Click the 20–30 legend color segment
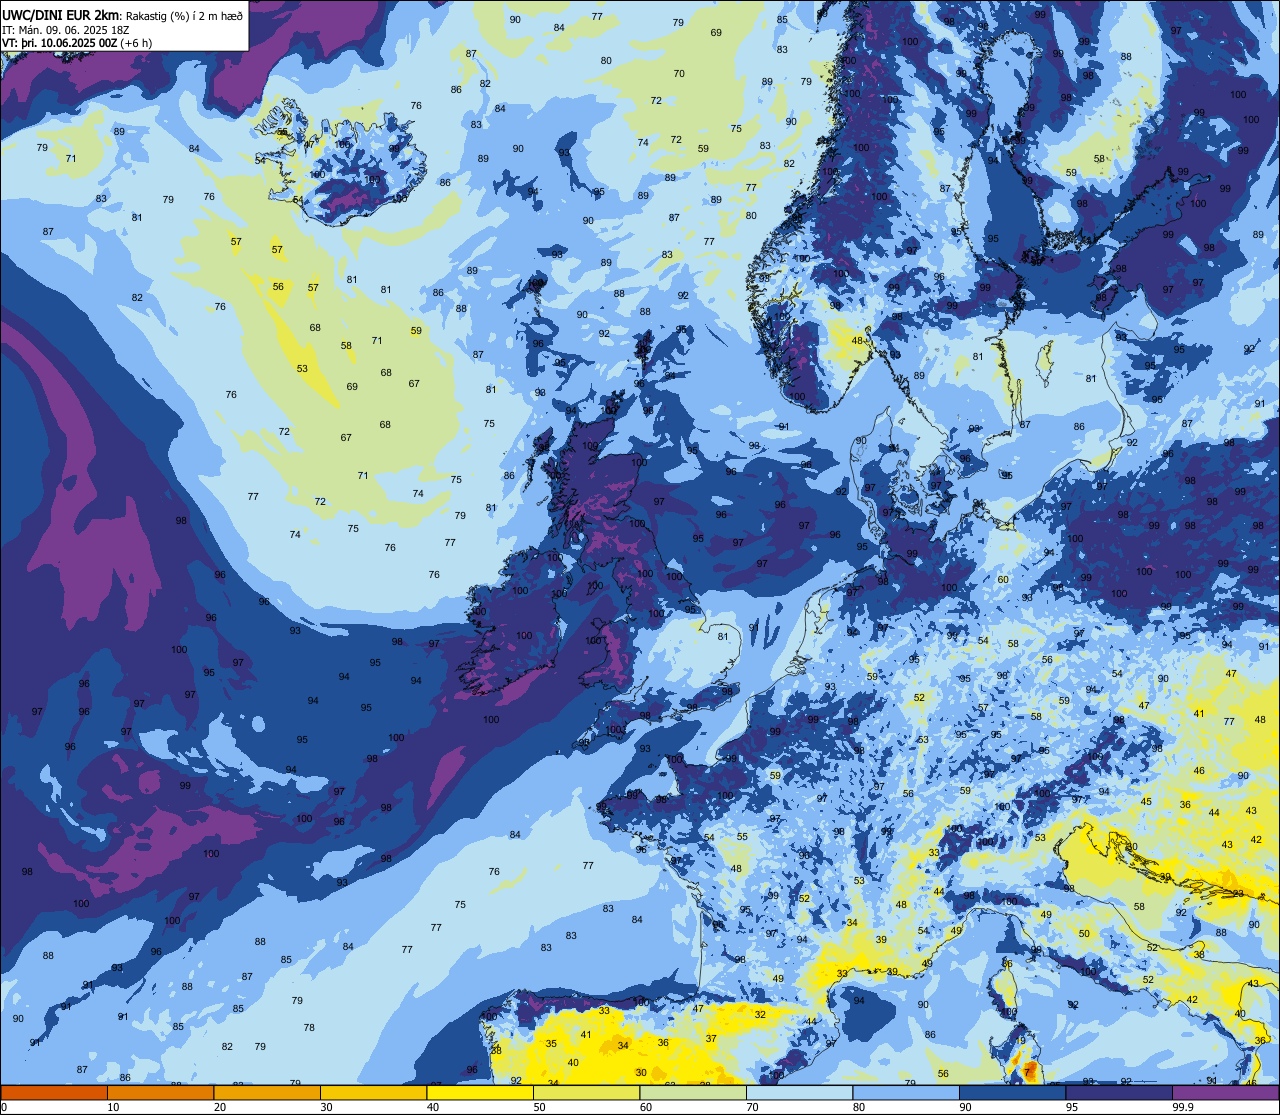Viewport: 1280px width, 1115px height. pyautogui.click(x=267, y=1093)
